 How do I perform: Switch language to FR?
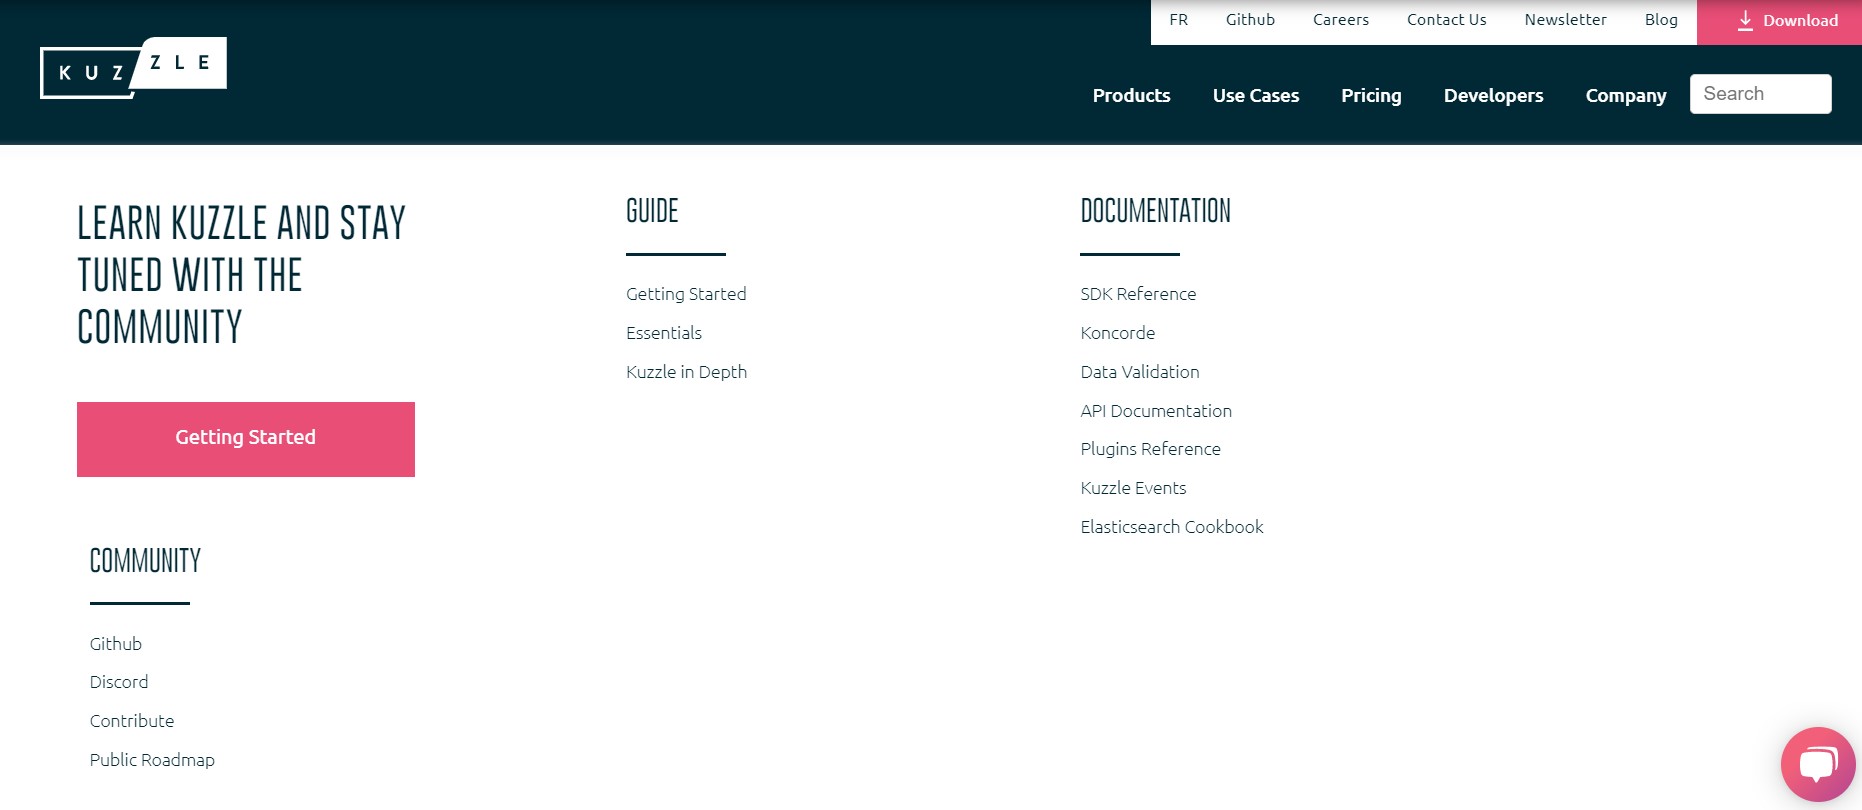1178,20
